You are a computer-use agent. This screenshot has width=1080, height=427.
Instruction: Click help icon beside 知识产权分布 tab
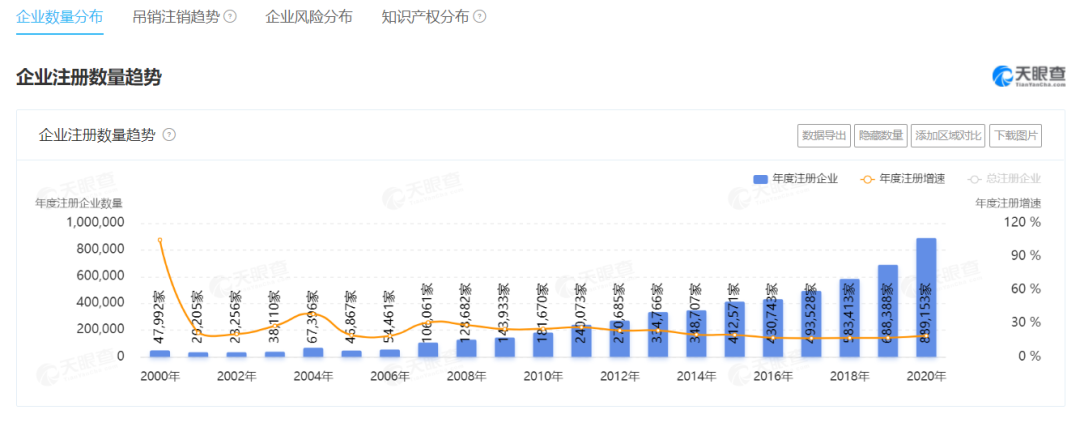point(480,17)
